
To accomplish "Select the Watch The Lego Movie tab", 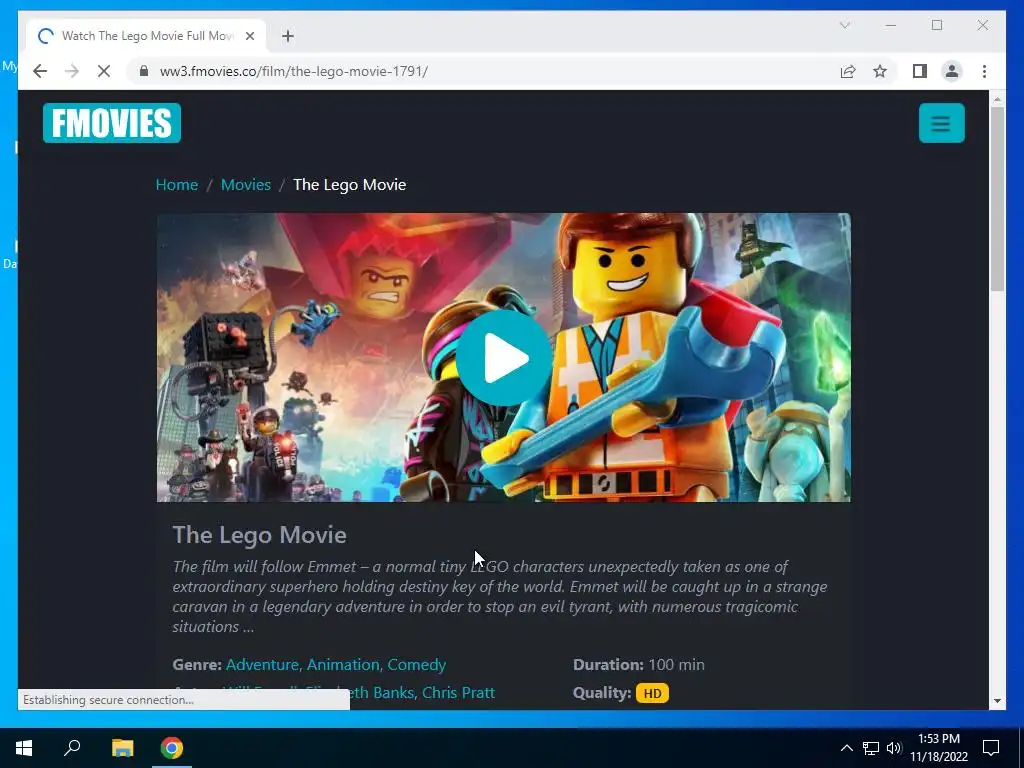I will point(146,36).
